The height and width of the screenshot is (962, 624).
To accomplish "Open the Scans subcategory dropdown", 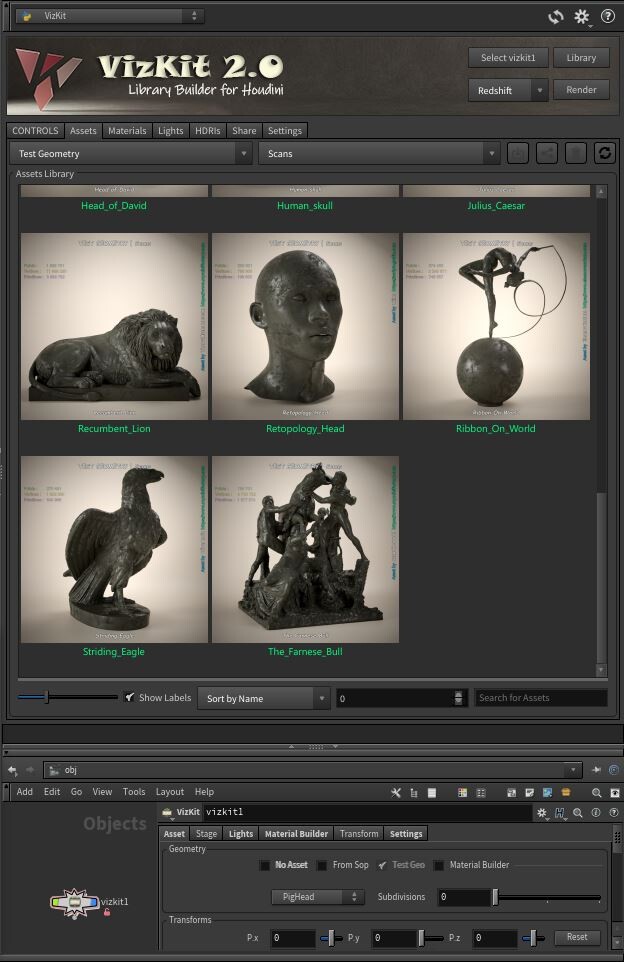I will [x=379, y=153].
